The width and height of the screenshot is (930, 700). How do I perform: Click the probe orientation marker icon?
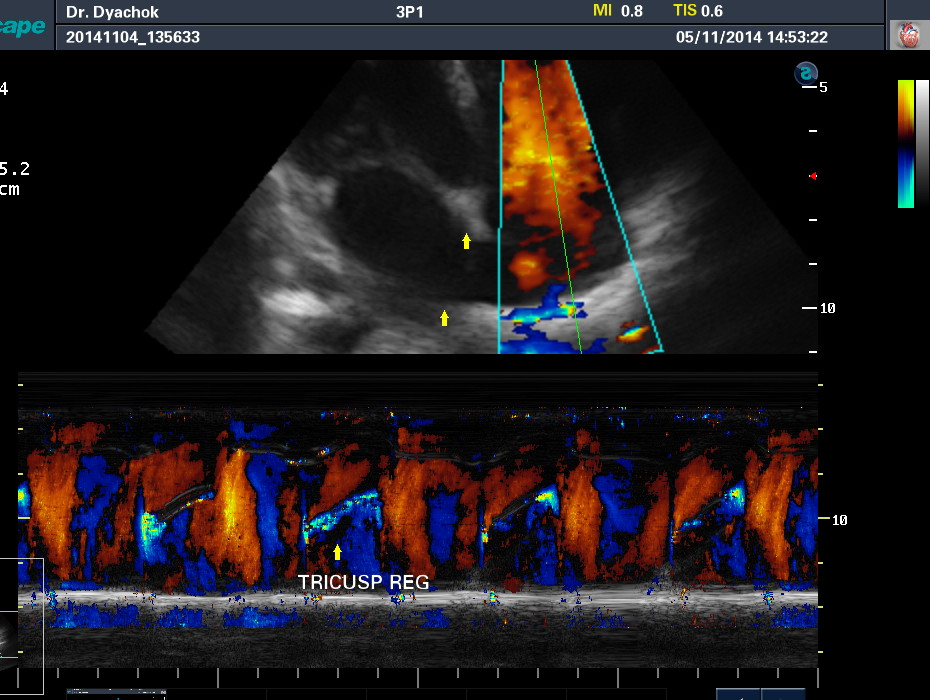pos(806,73)
